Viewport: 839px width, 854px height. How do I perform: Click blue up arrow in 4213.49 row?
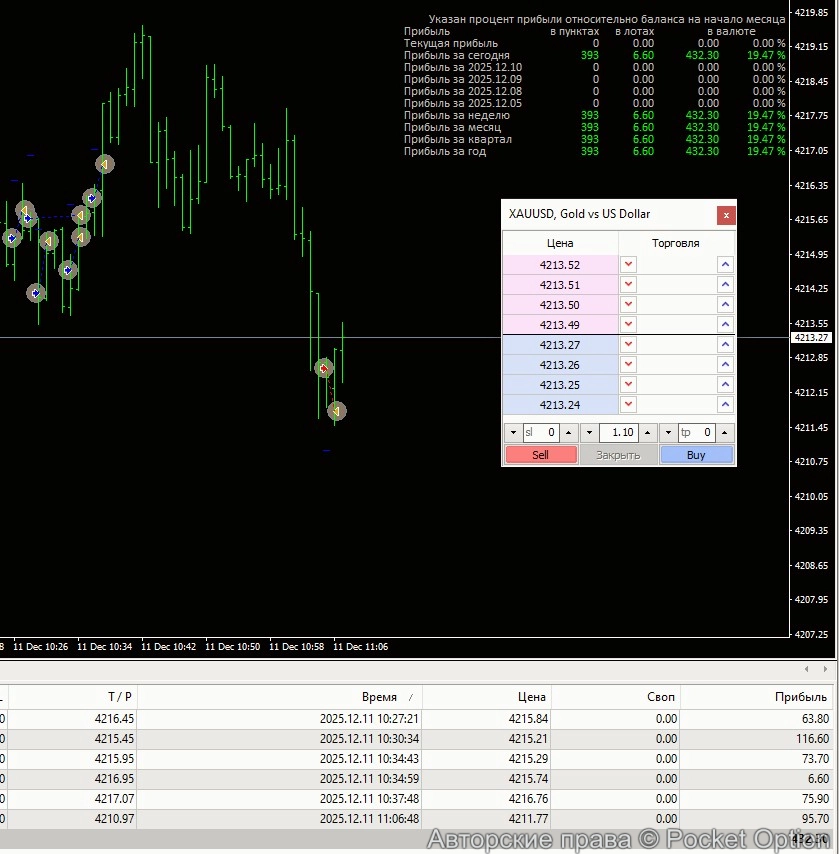pos(725,325)
